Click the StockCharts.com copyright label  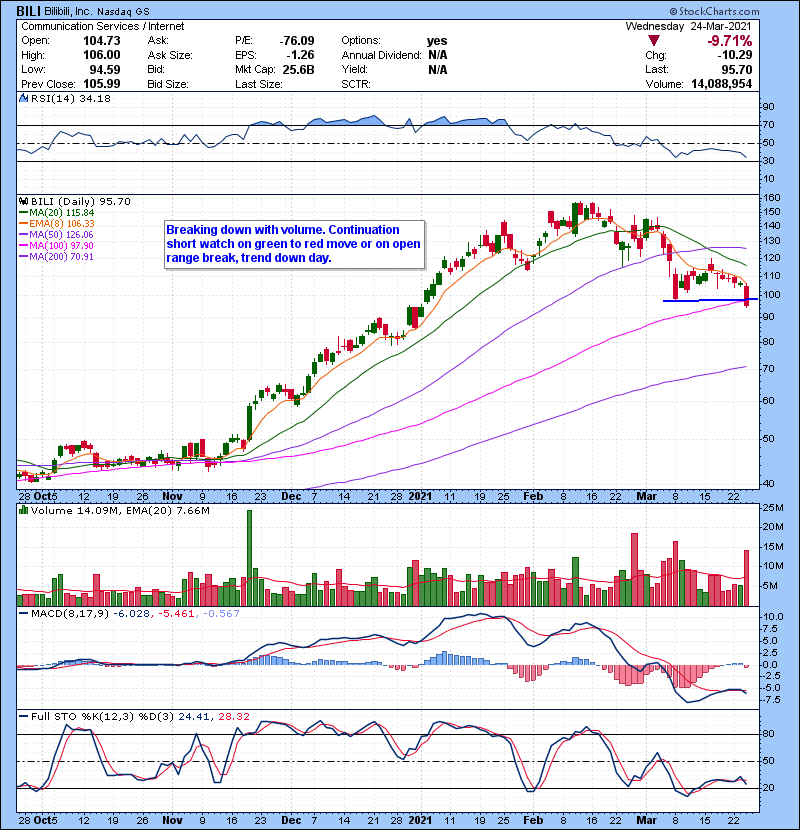coord(714,11)
